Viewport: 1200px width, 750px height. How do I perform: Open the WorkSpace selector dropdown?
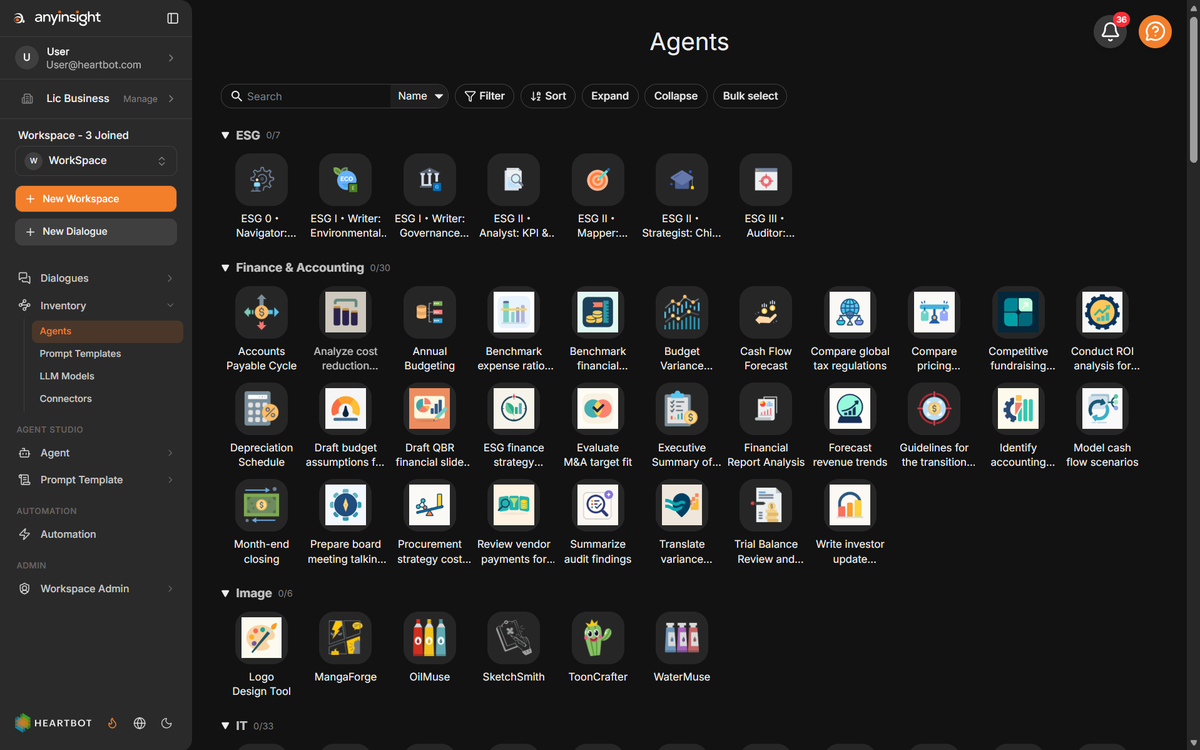(96, 160)
